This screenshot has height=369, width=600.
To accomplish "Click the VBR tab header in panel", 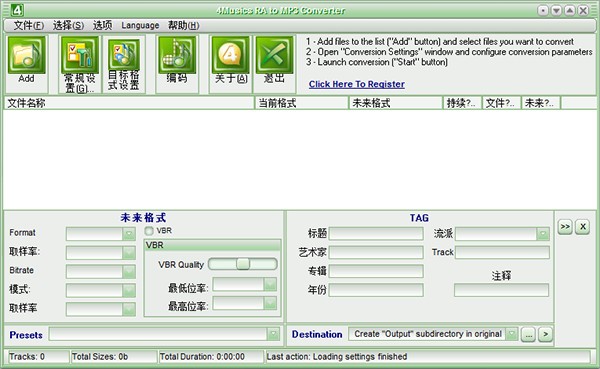I will 212,245.
